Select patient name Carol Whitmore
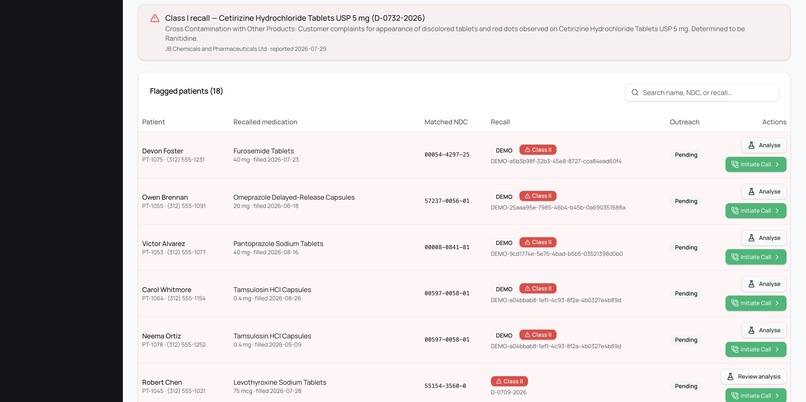 click(x=166, y=290)
